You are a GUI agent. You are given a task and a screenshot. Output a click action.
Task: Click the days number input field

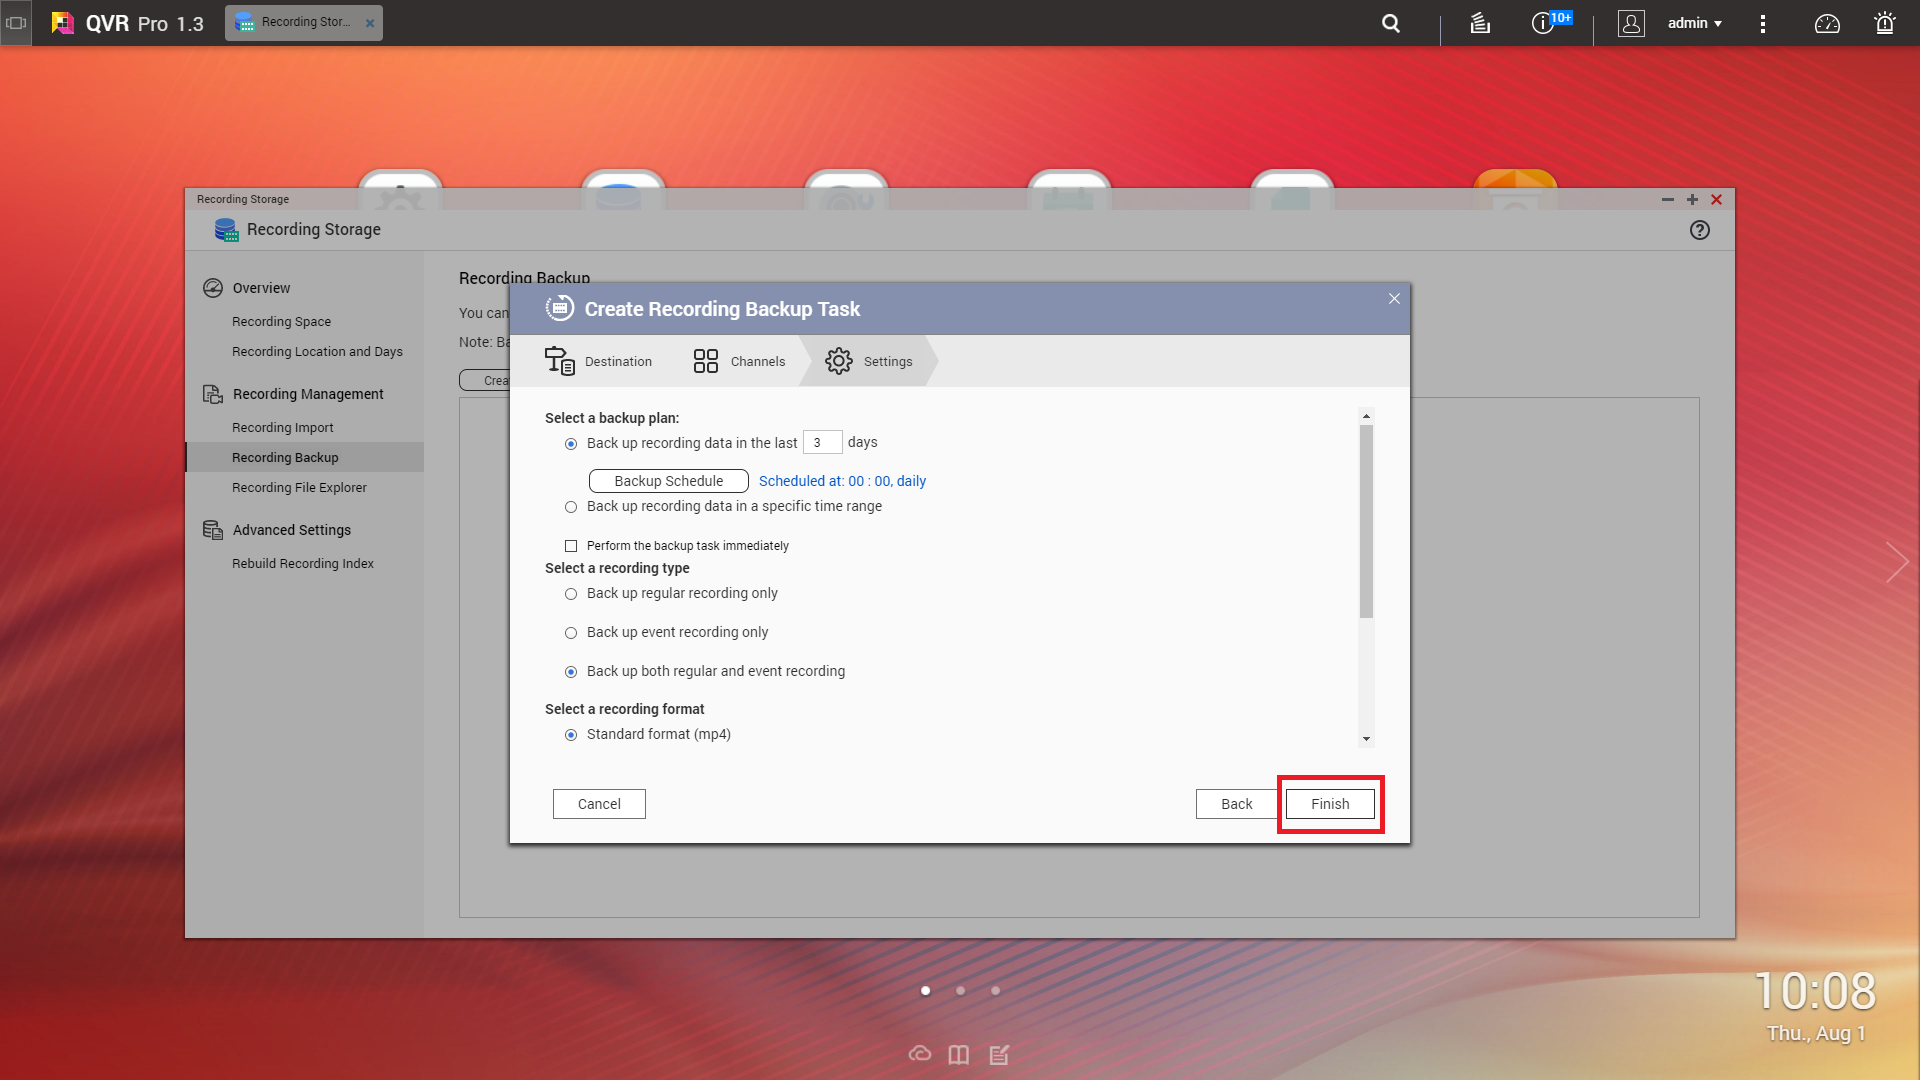(x=821, y=442)
